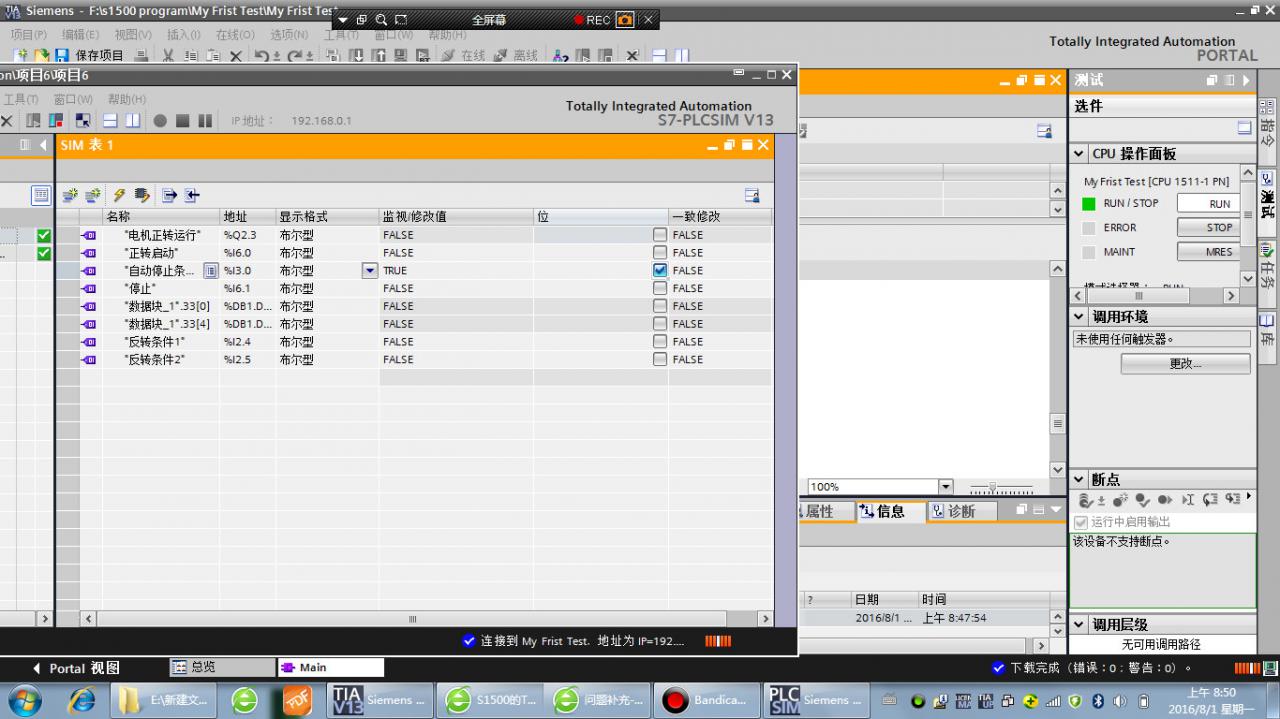The image size is (1280, 719).
Task: Open the zoom percentage dropdown at 100%
Action: pos(946,487)
